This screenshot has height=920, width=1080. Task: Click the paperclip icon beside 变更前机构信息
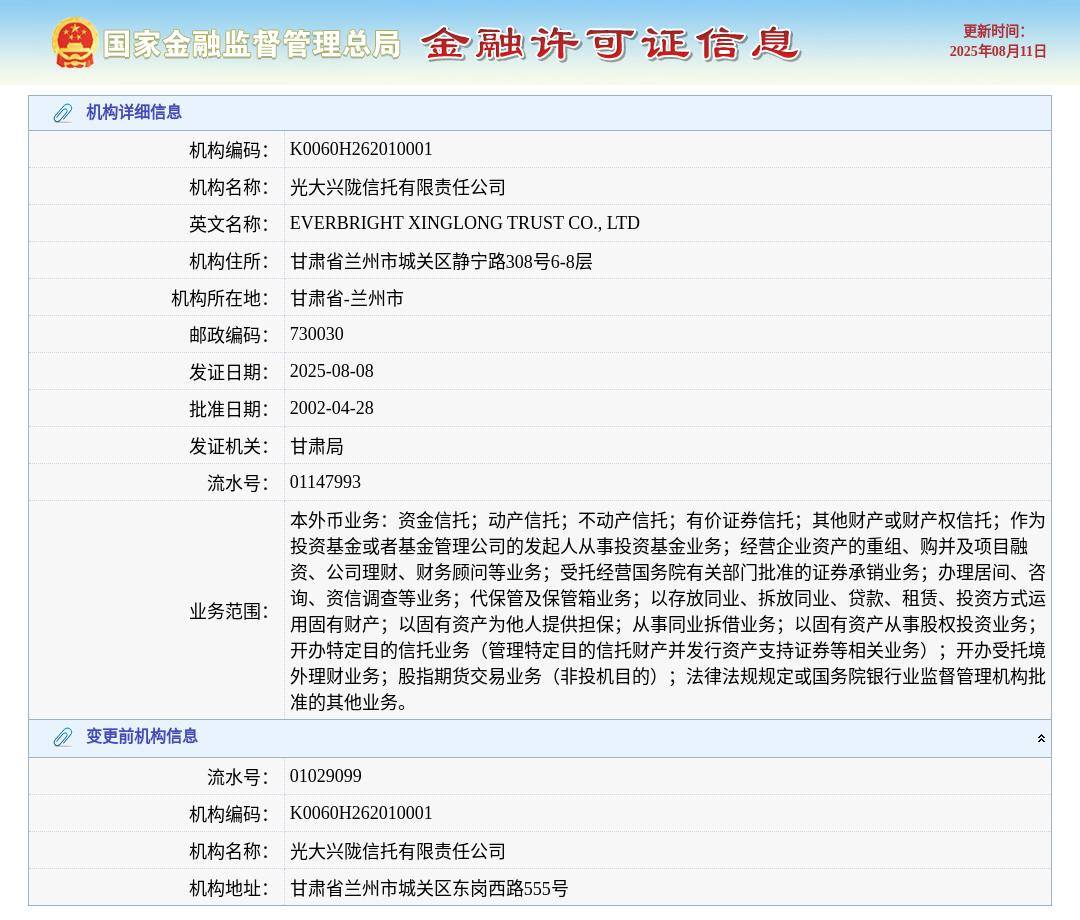pyautogui.click(x=62, y=737)
